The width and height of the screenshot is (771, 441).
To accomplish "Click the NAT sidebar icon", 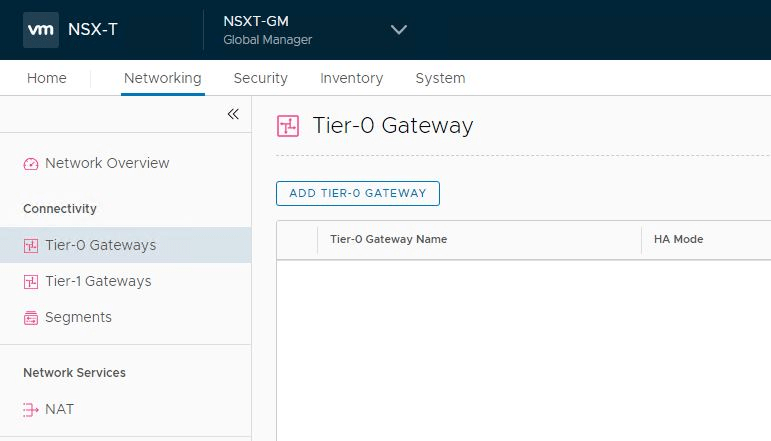I will click(x=30, y=410).
